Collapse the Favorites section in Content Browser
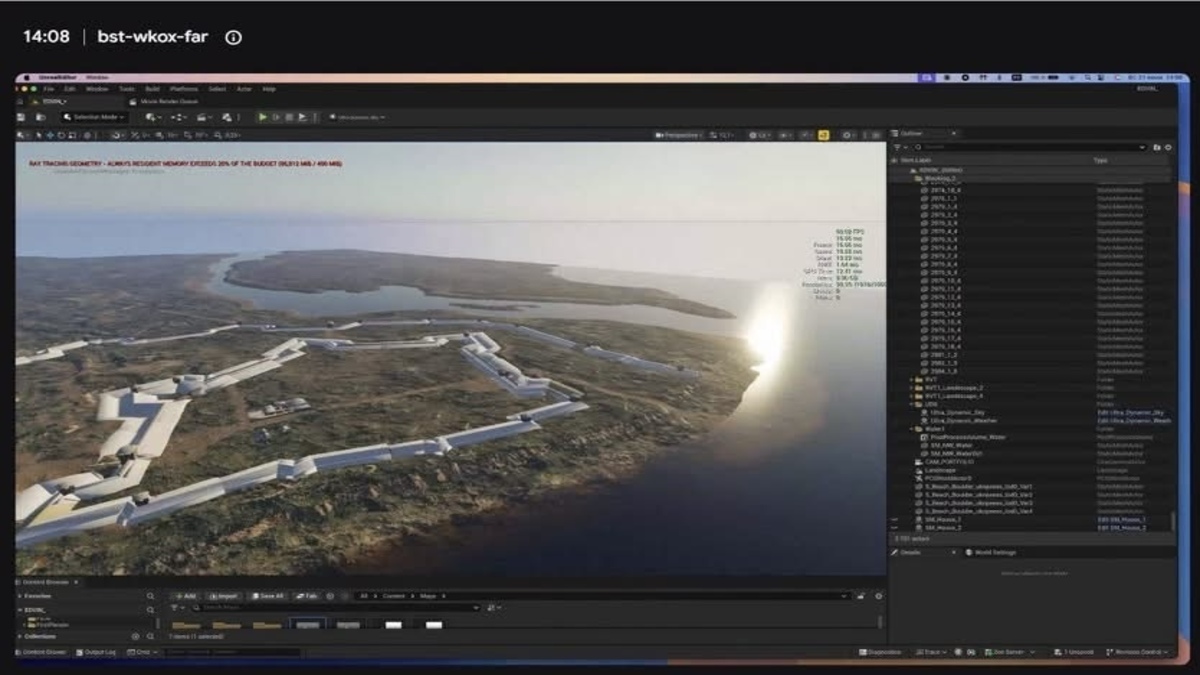This screenshot has width=1200, height=675. click(x=20, y=596)
